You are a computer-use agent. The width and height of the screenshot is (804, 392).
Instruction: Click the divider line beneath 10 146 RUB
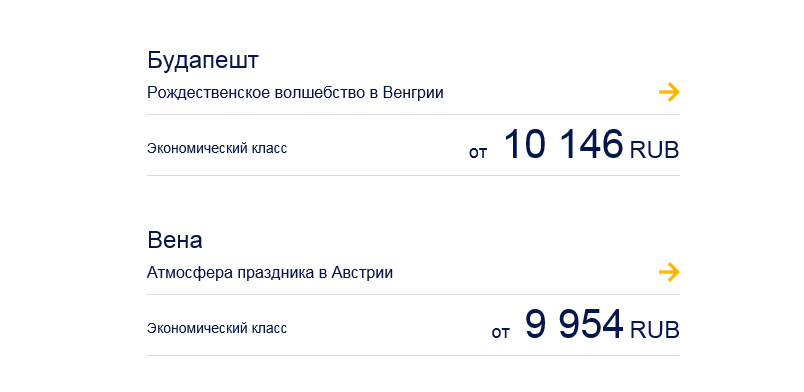[413, 175]
